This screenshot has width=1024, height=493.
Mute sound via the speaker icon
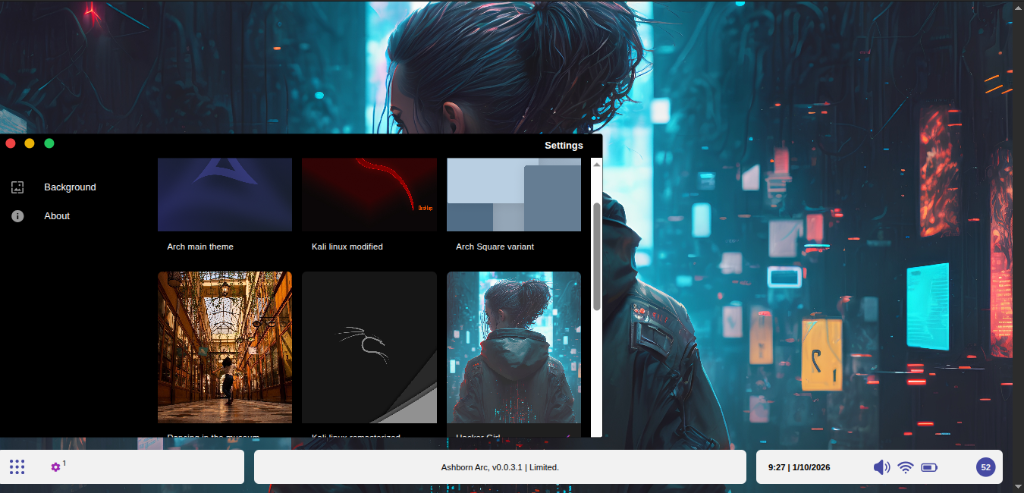click(881, 467)
